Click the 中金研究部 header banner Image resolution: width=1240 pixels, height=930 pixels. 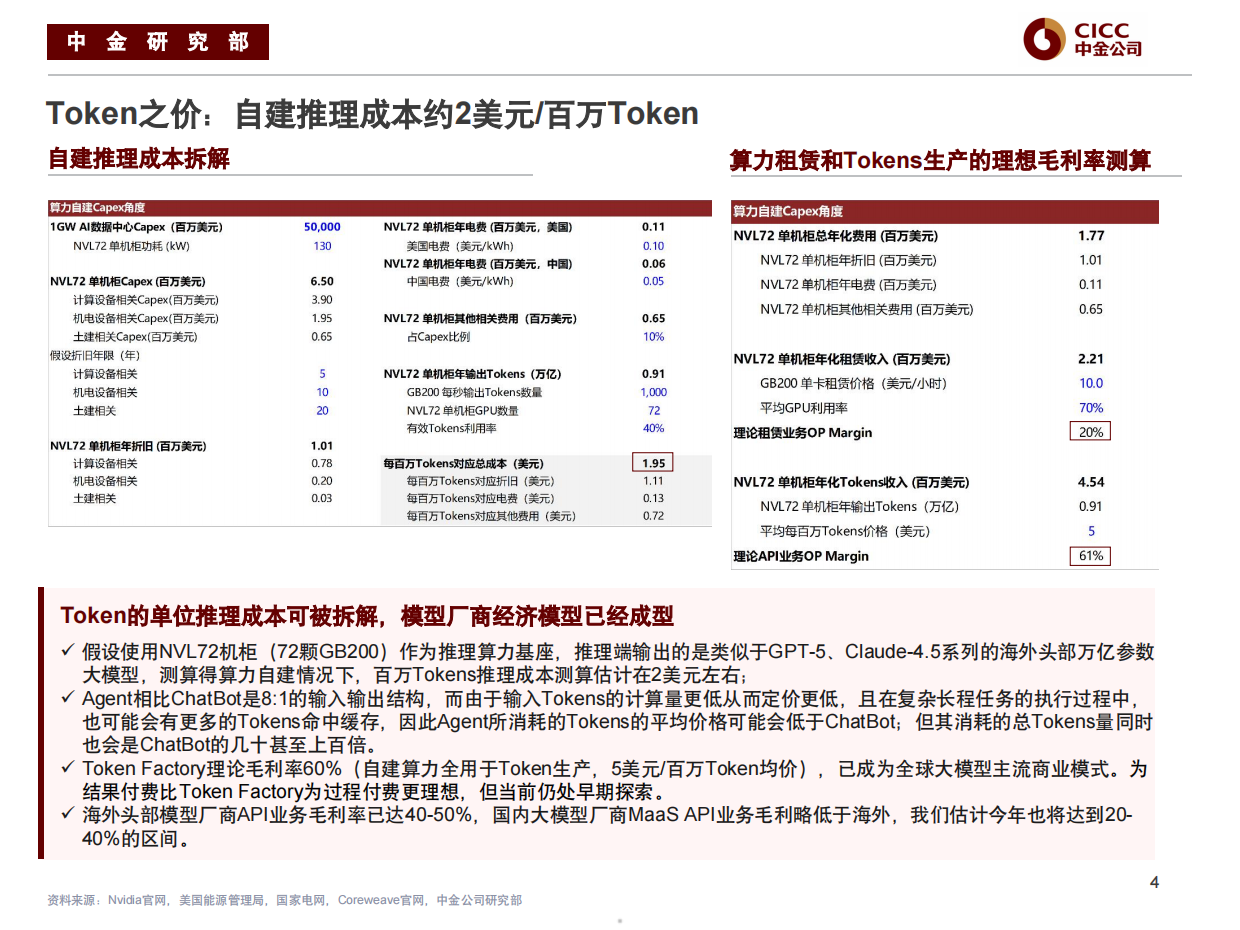coord(158,41)
